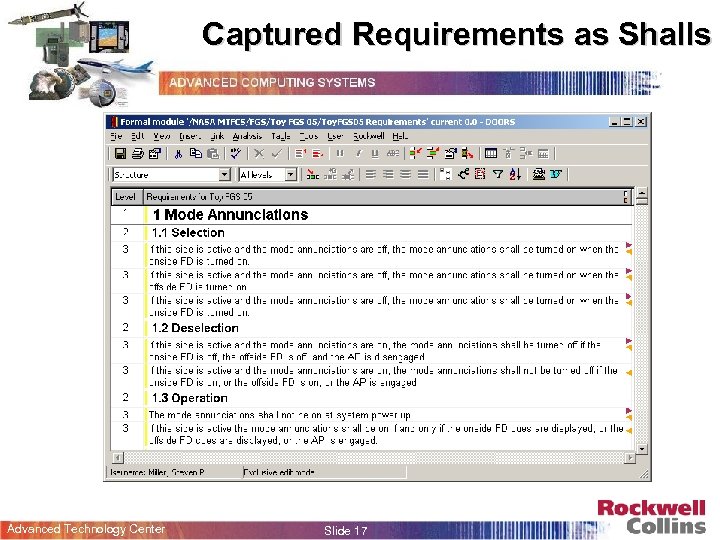Select heading 1.3 Operation
This screenshot has width=720, height=540.
tap(190, 398)
